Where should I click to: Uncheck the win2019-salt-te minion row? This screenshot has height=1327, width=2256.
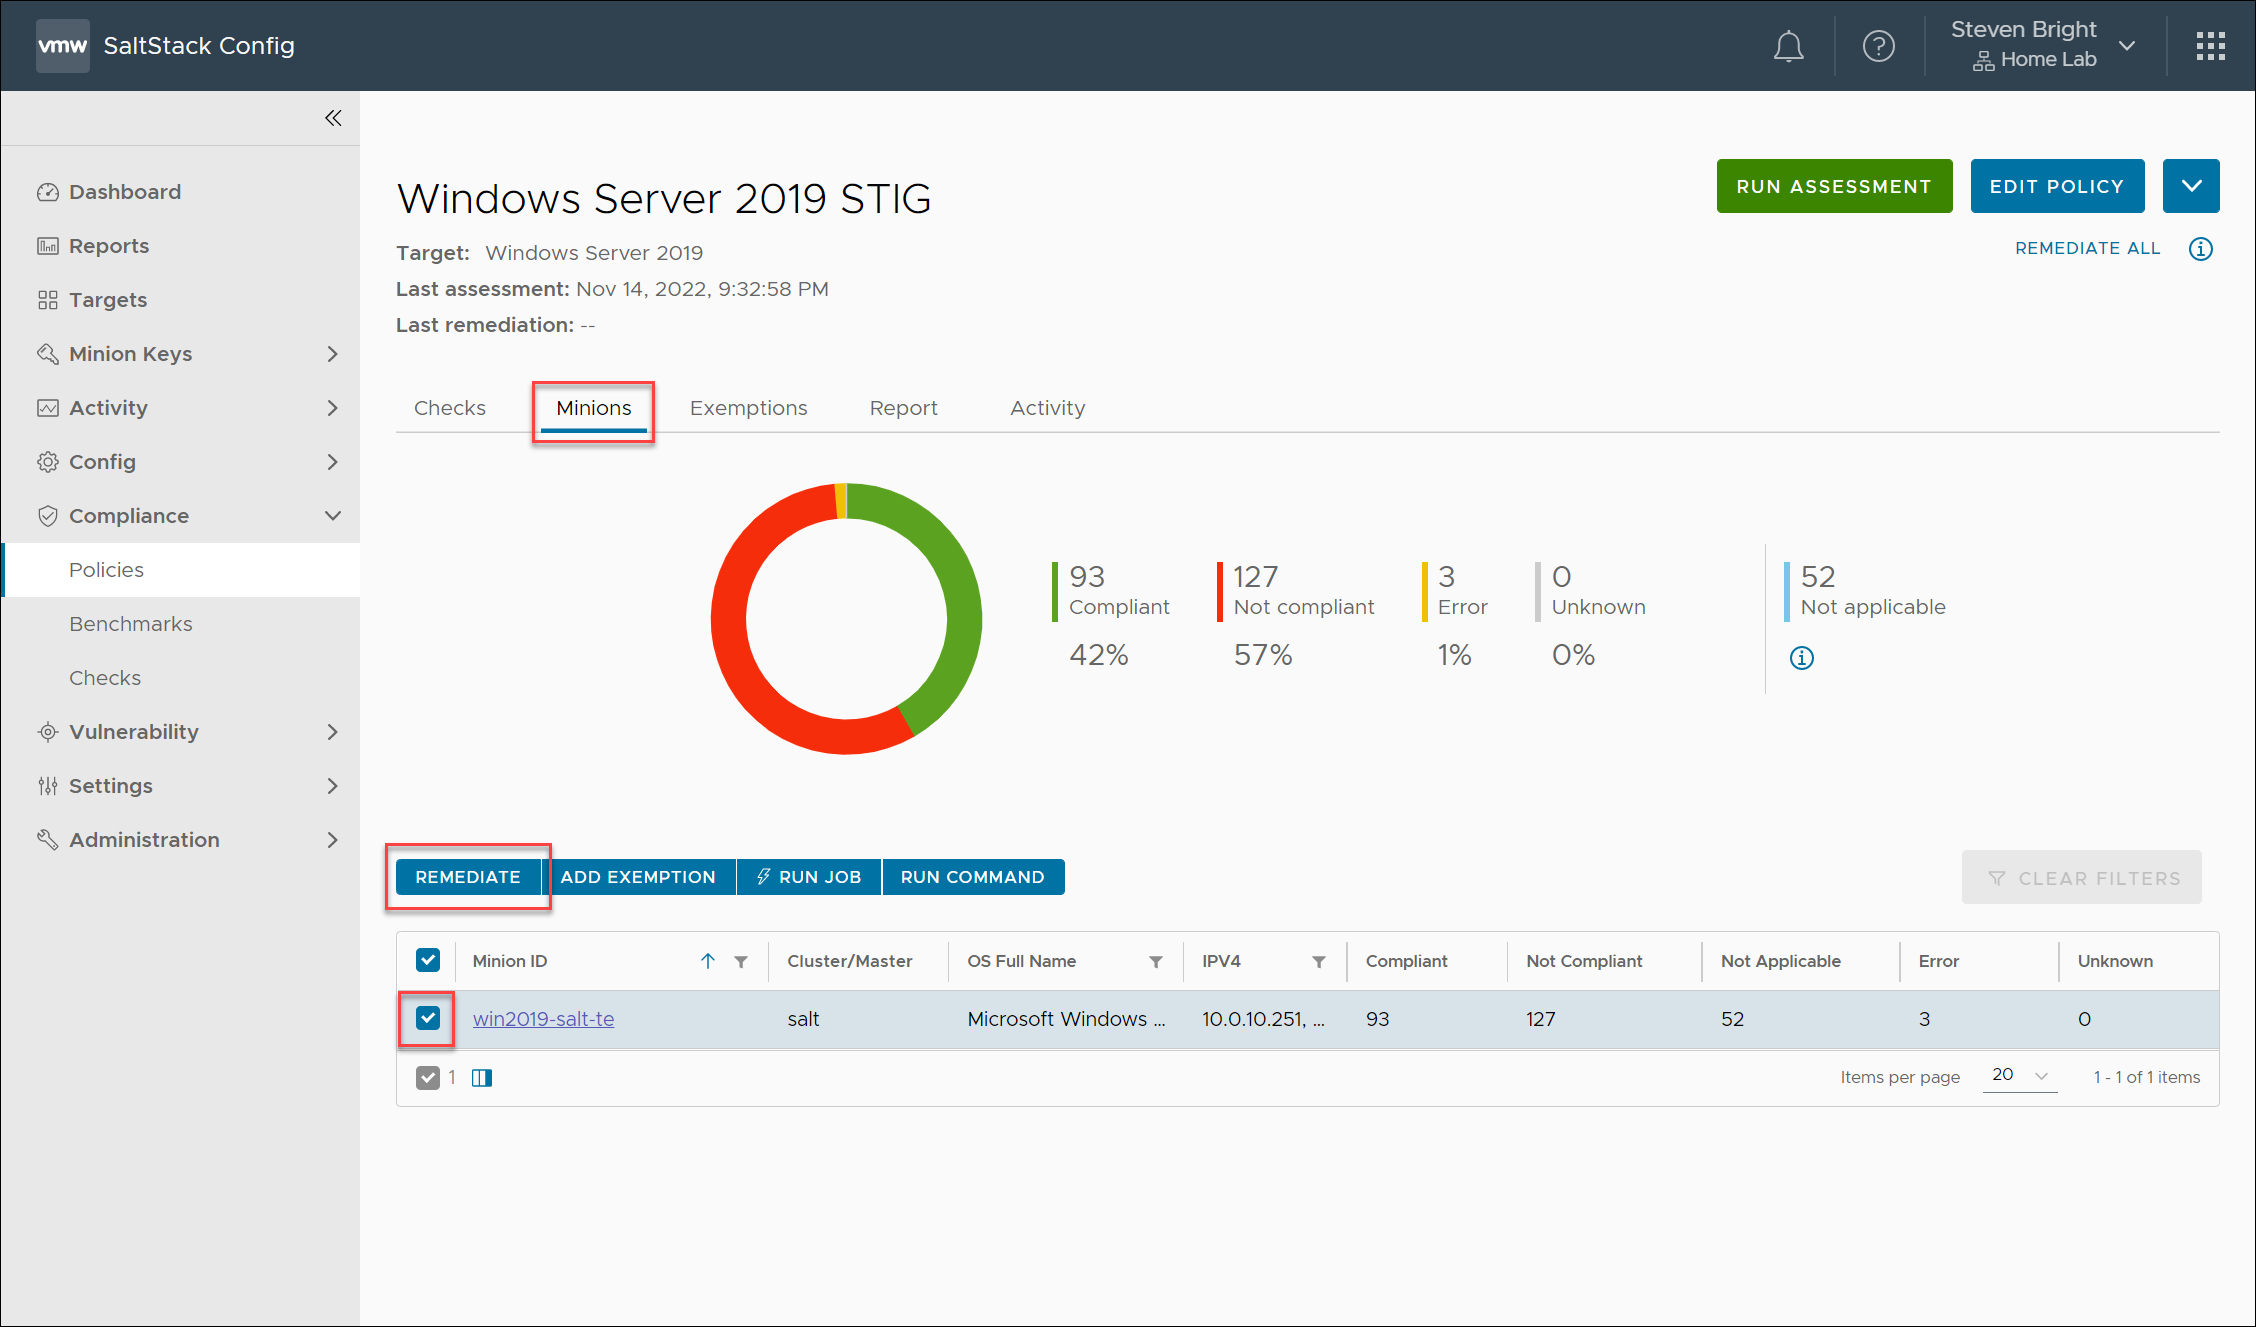428,1018
